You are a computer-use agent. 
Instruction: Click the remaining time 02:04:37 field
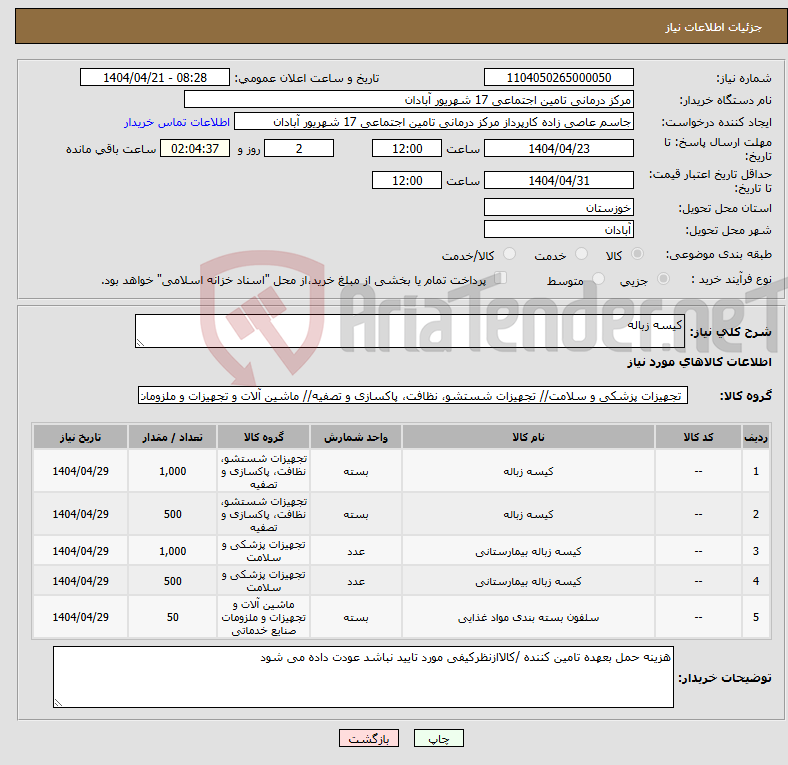coord(195,148)
